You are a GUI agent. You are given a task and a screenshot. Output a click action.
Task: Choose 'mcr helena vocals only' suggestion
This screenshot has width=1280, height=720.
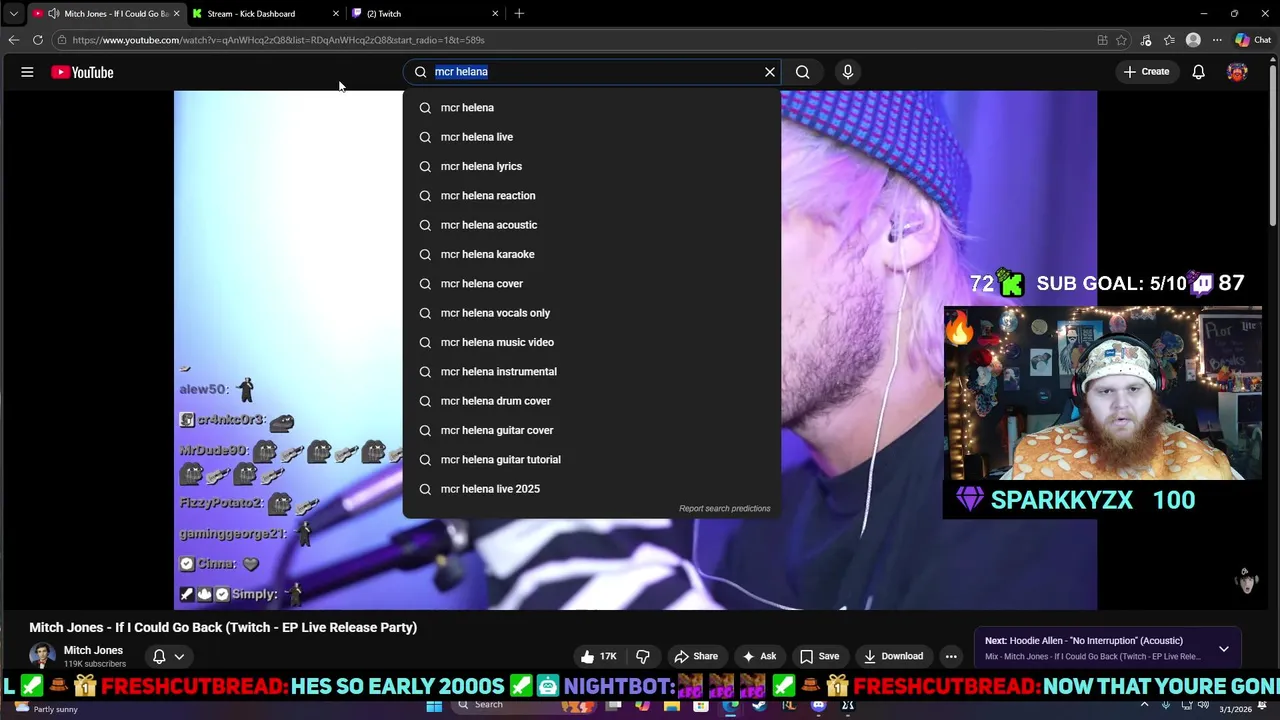[x=592, y=313]
